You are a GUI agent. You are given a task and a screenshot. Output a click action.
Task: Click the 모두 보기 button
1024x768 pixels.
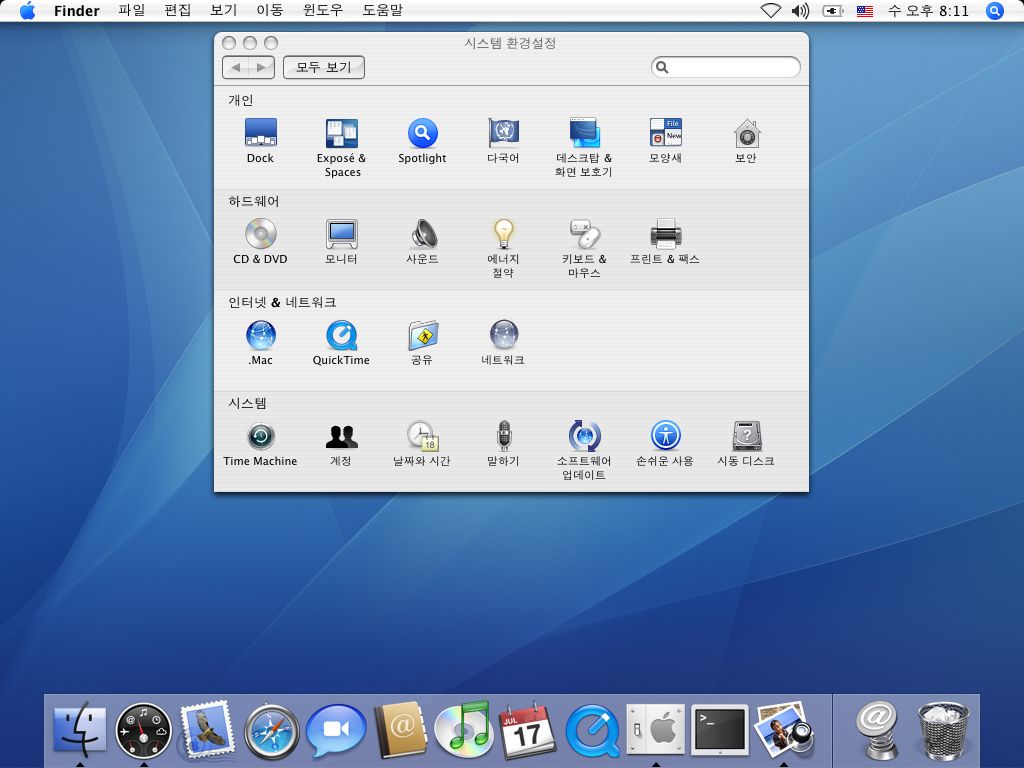[x=324, y=67]
